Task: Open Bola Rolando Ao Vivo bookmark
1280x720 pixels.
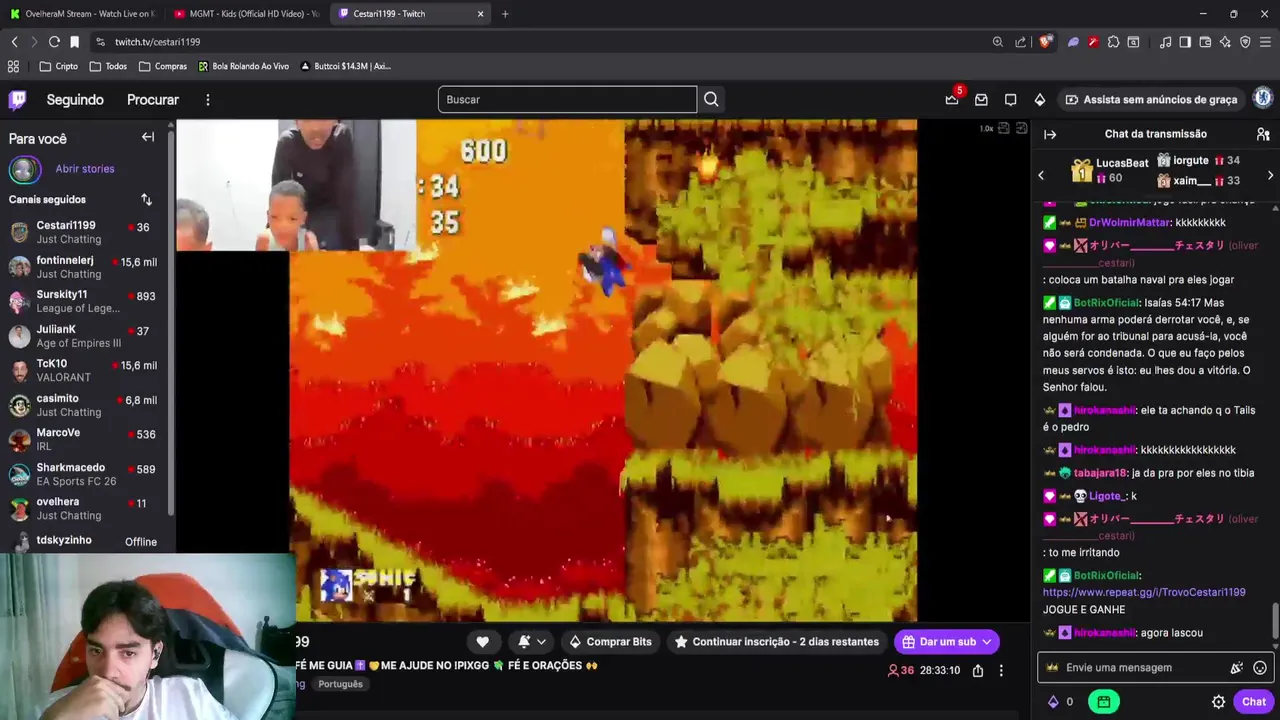Action: pyautogui.click(x=243, y=66)
